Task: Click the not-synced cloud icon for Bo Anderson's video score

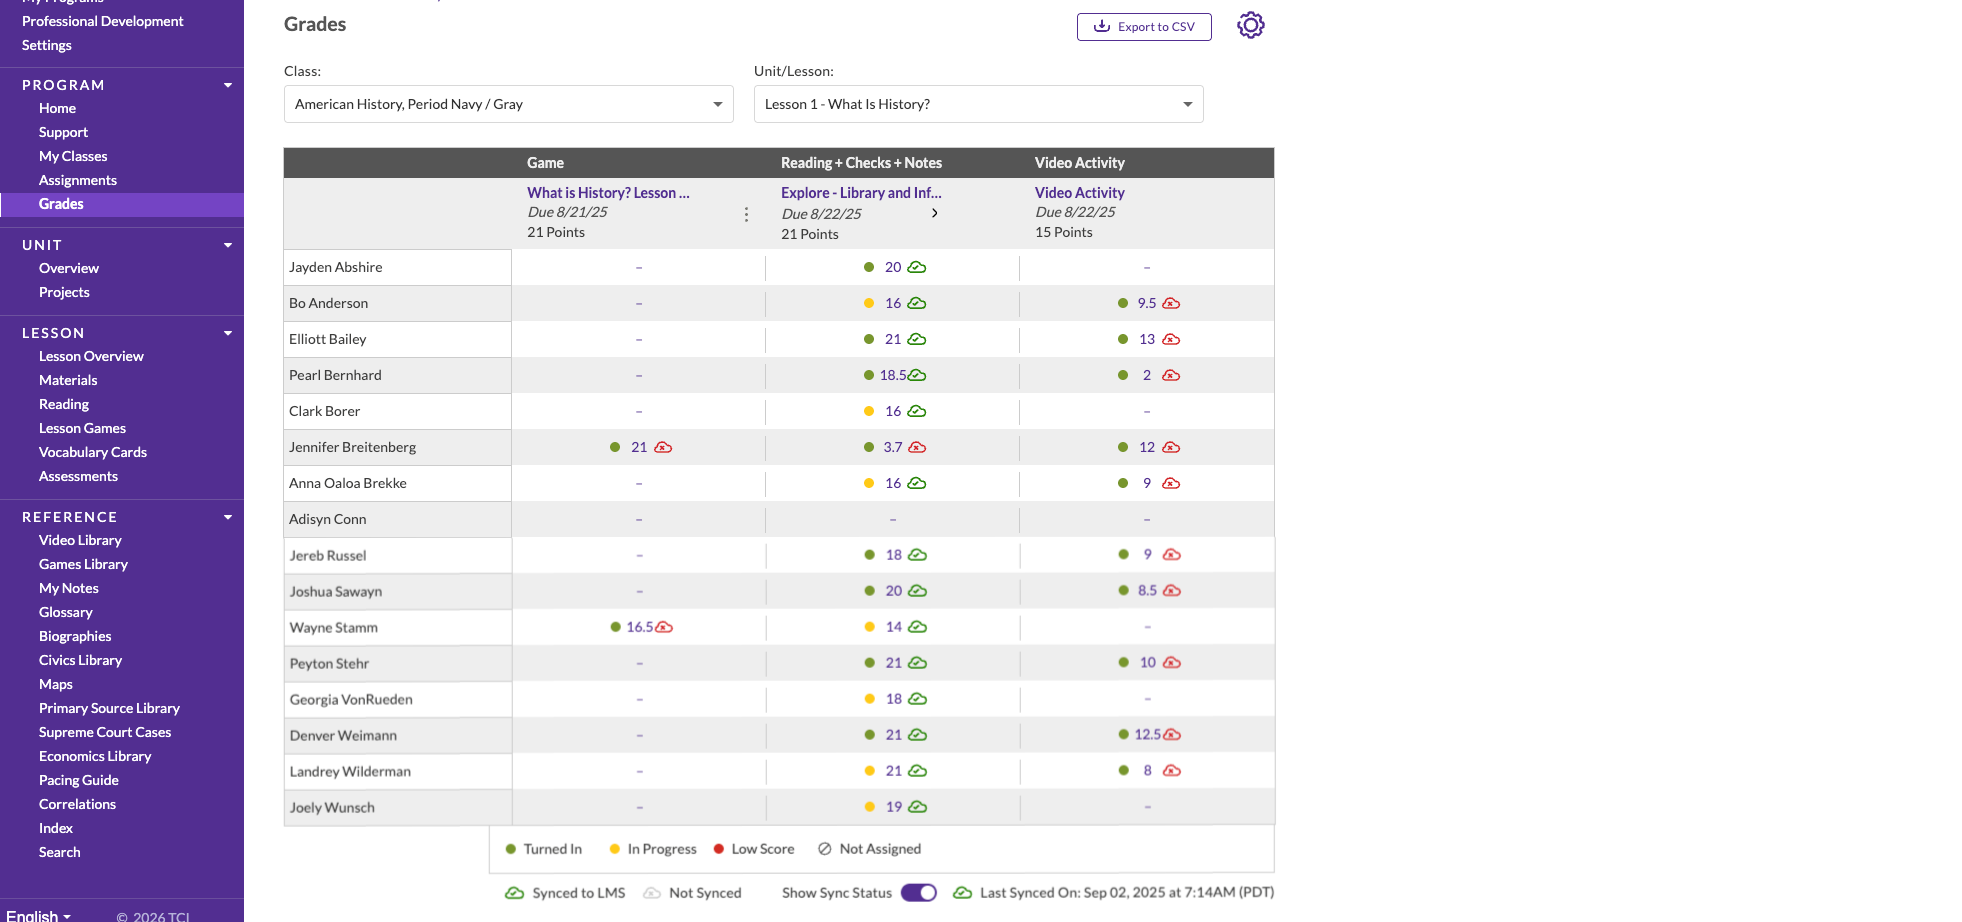Action: [1171, 303]
